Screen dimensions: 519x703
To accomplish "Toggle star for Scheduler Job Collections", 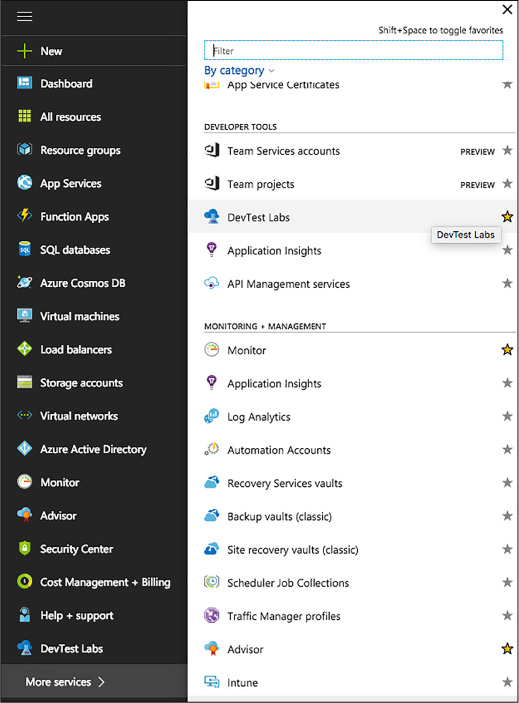I will tap(507, 582).
